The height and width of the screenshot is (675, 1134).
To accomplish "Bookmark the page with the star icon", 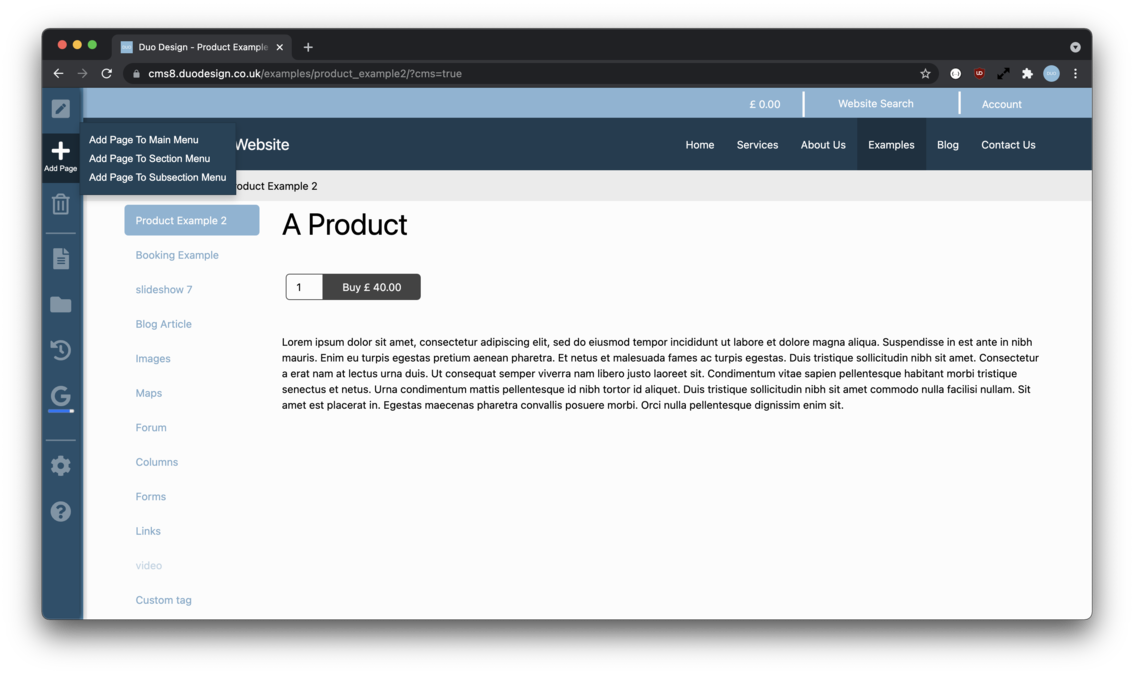I will coord(924,73).
